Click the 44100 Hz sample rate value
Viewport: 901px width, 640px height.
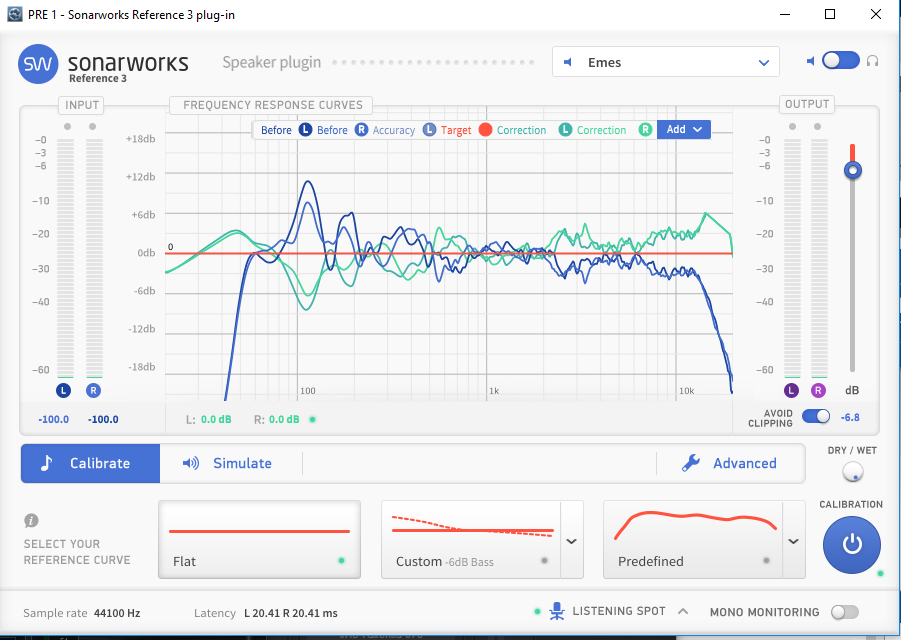[x=117, y=613]
